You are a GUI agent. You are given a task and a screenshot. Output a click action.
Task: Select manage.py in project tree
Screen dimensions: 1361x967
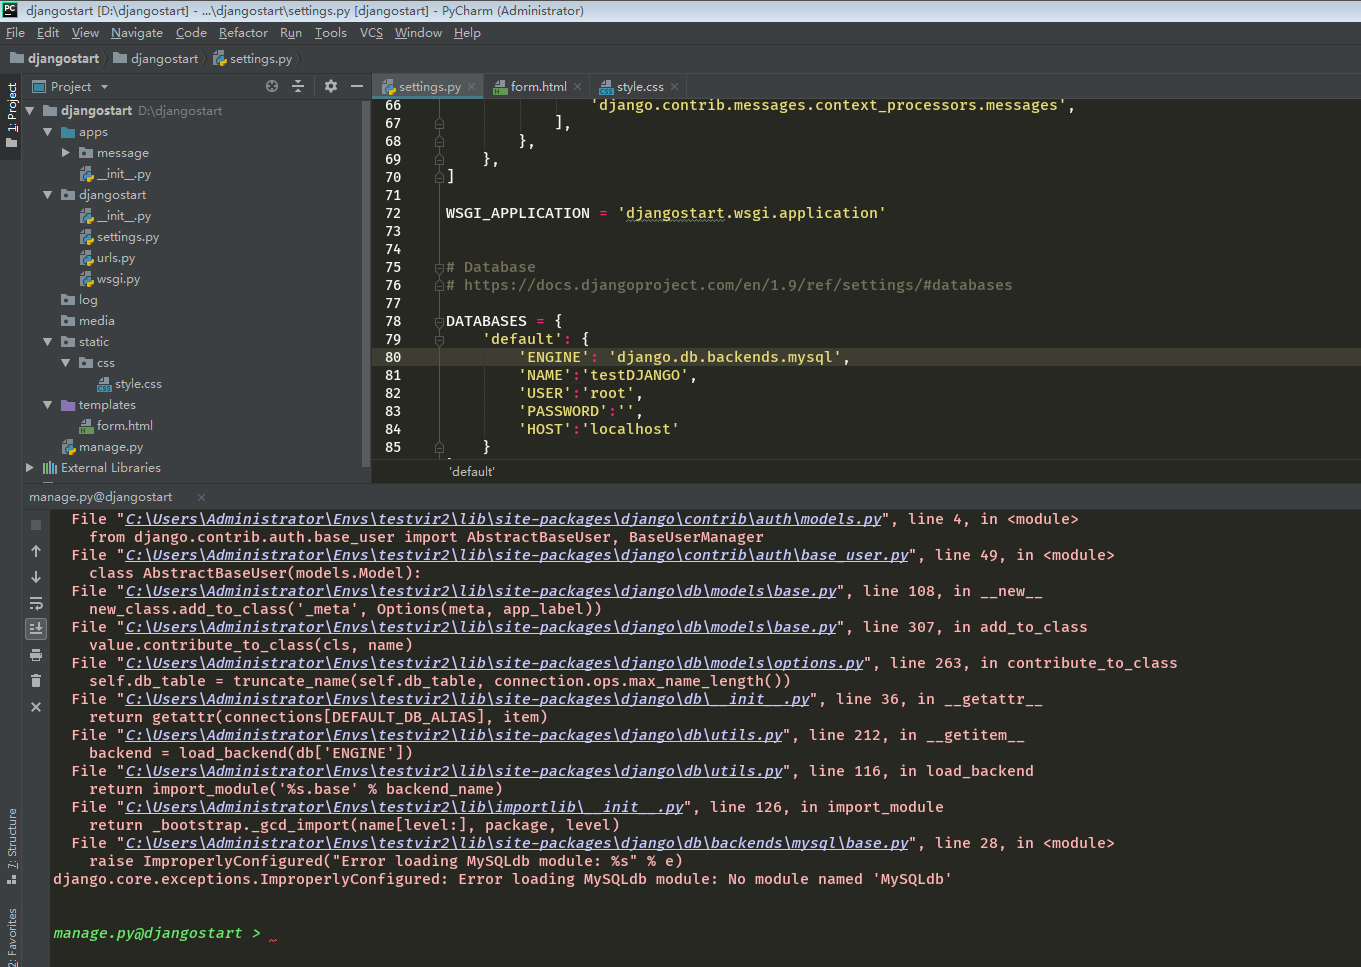coord(110,447)
